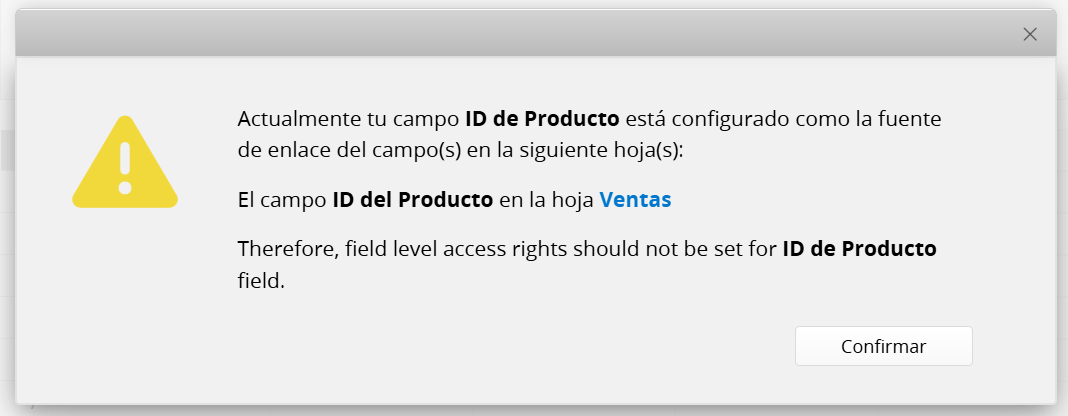Click empty dialog area left of Confirmar
Image resolution: width=1068 pixels, height=416 pixels.
pos(477,346)
